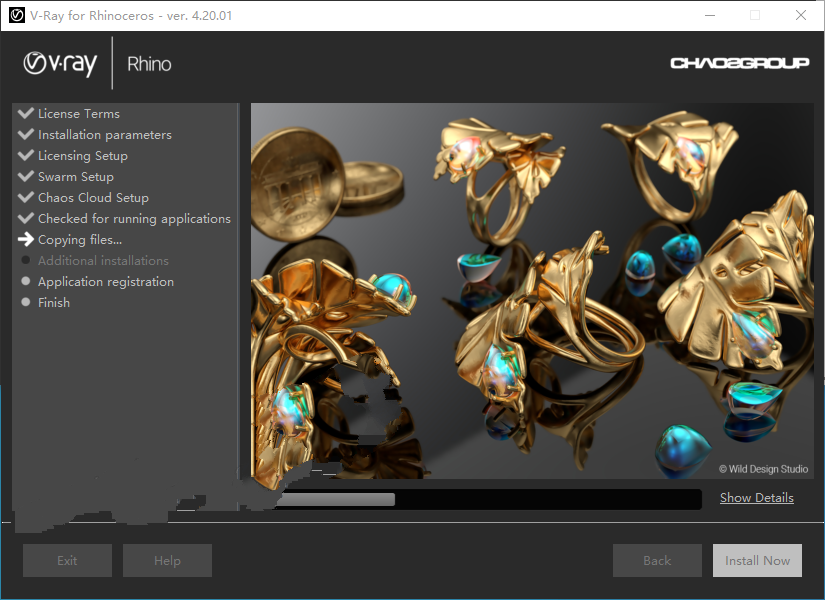Click the Chaos Group logo

click(739, 63)
